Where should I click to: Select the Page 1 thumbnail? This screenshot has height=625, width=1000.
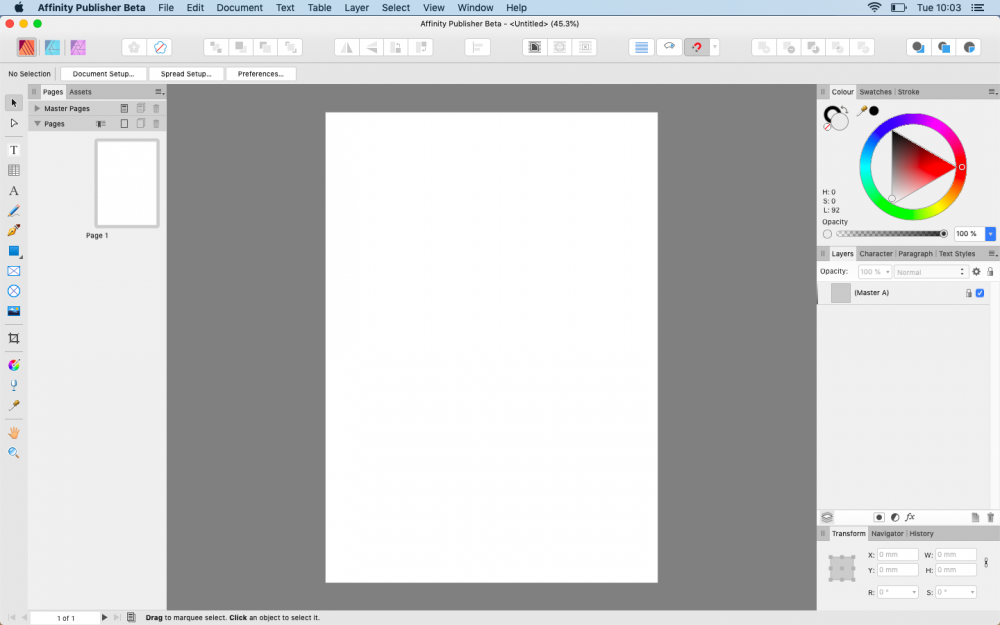click(126, 182)
